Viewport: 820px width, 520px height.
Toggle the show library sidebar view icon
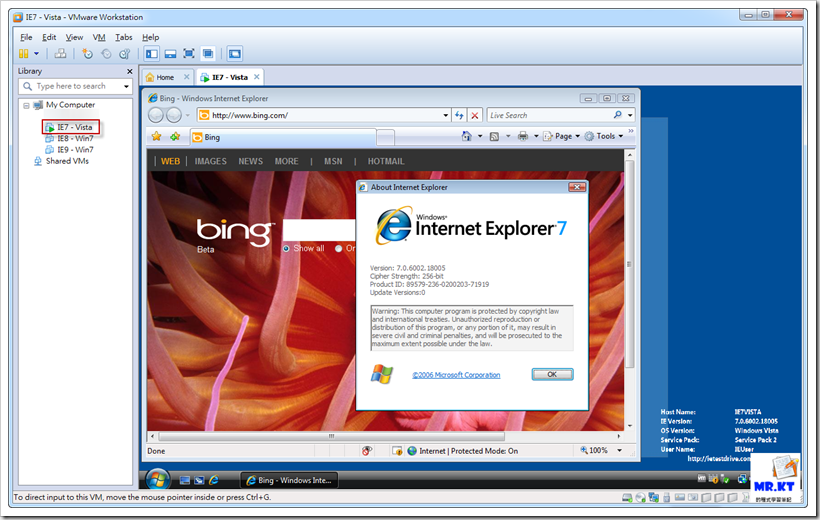click(152, 53)
